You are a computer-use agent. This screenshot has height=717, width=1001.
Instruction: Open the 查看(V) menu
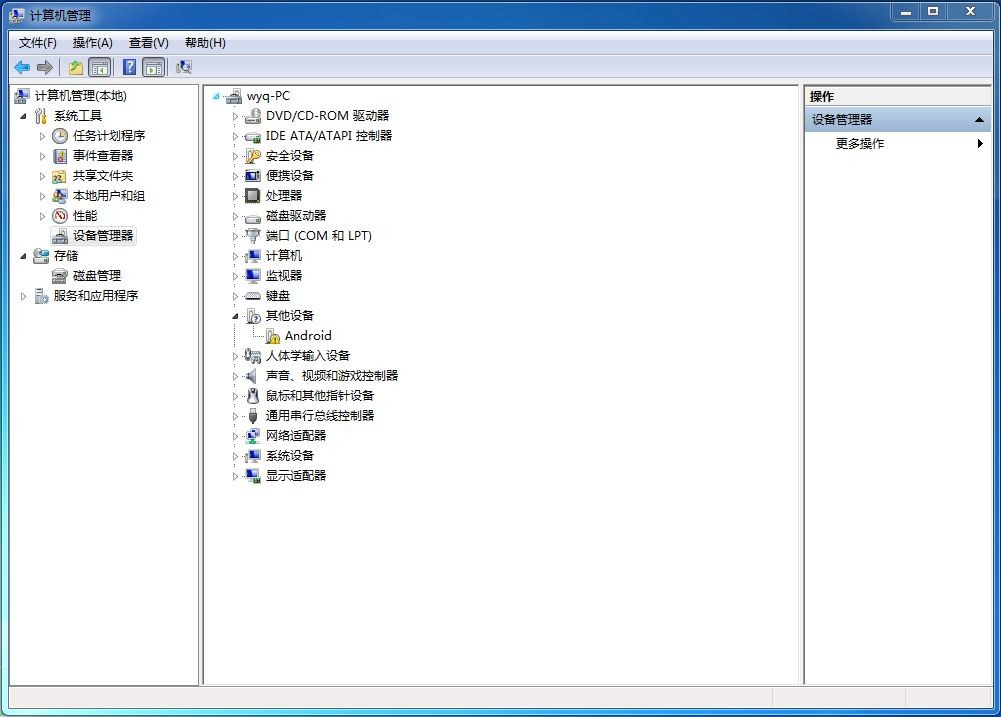[148, 43]
